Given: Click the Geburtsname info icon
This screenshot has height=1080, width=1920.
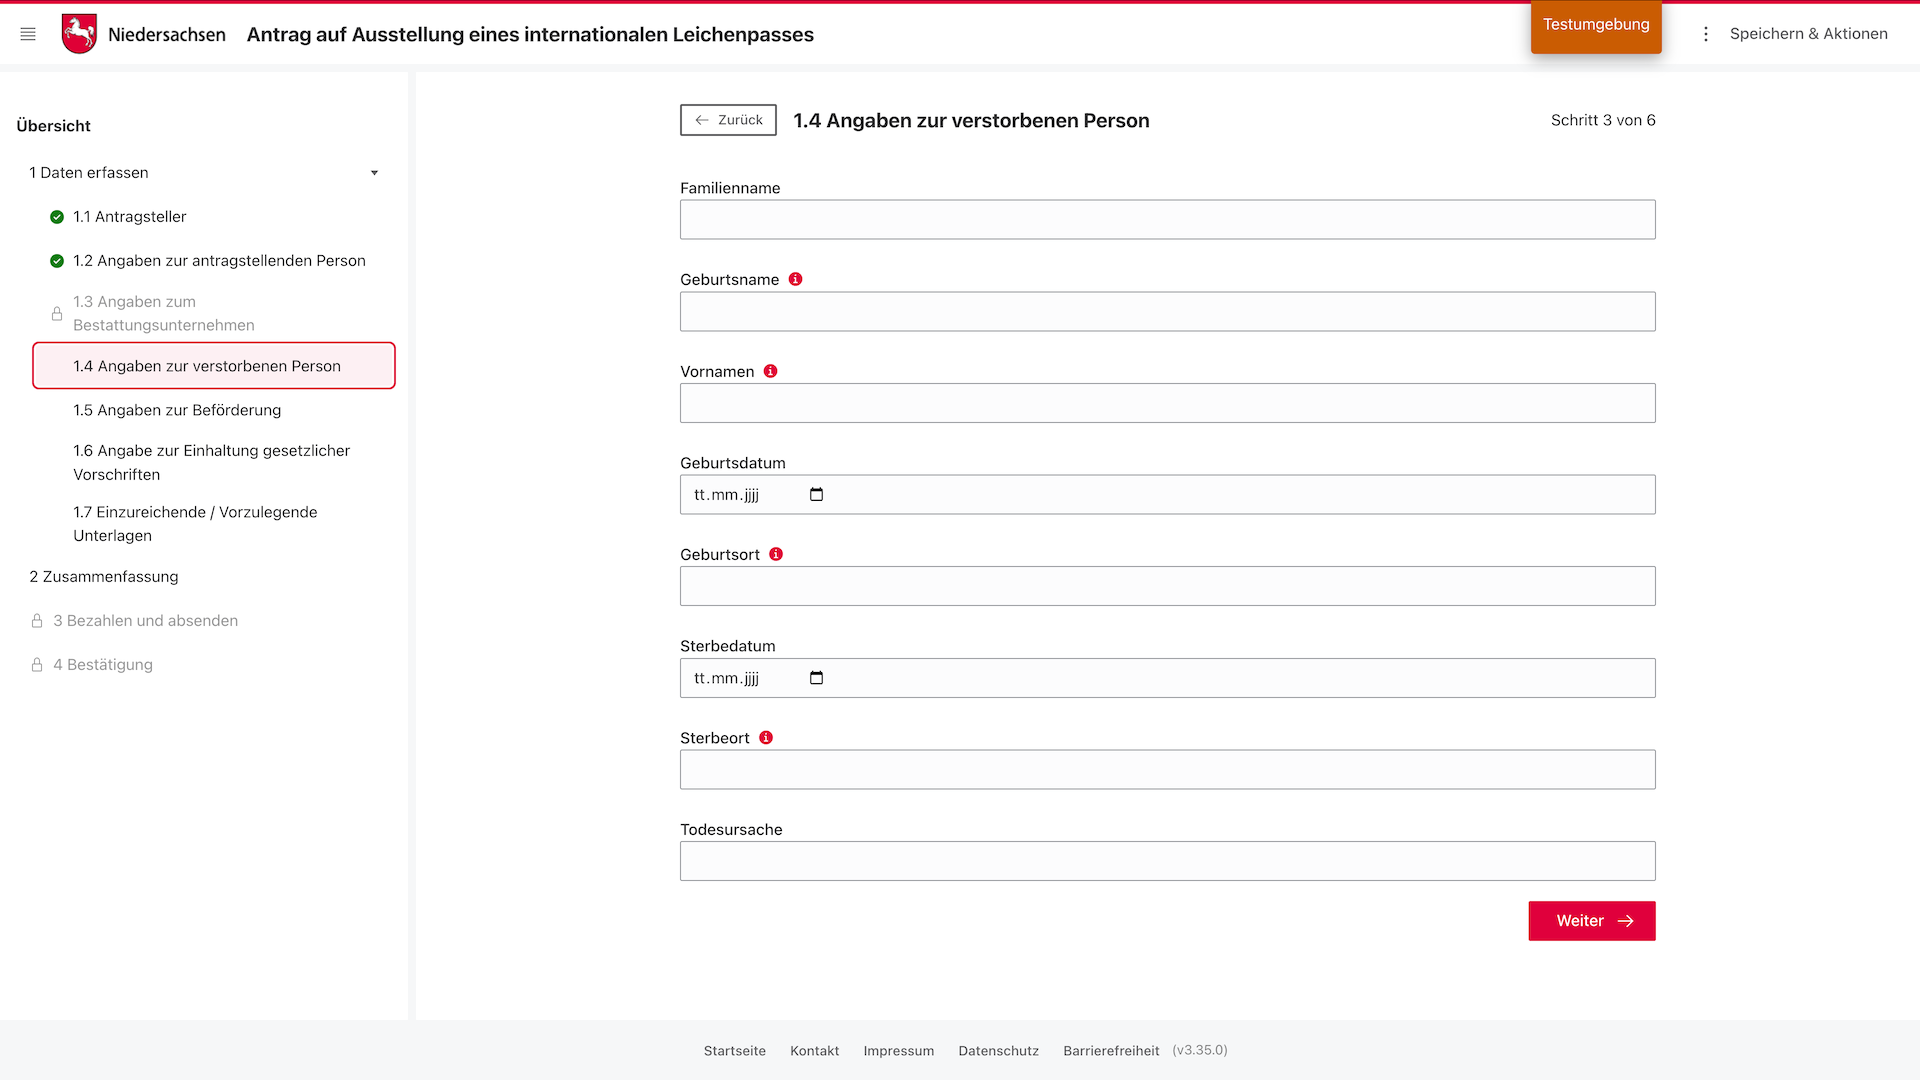Looking at the screenshot, I should pos(796,279).
